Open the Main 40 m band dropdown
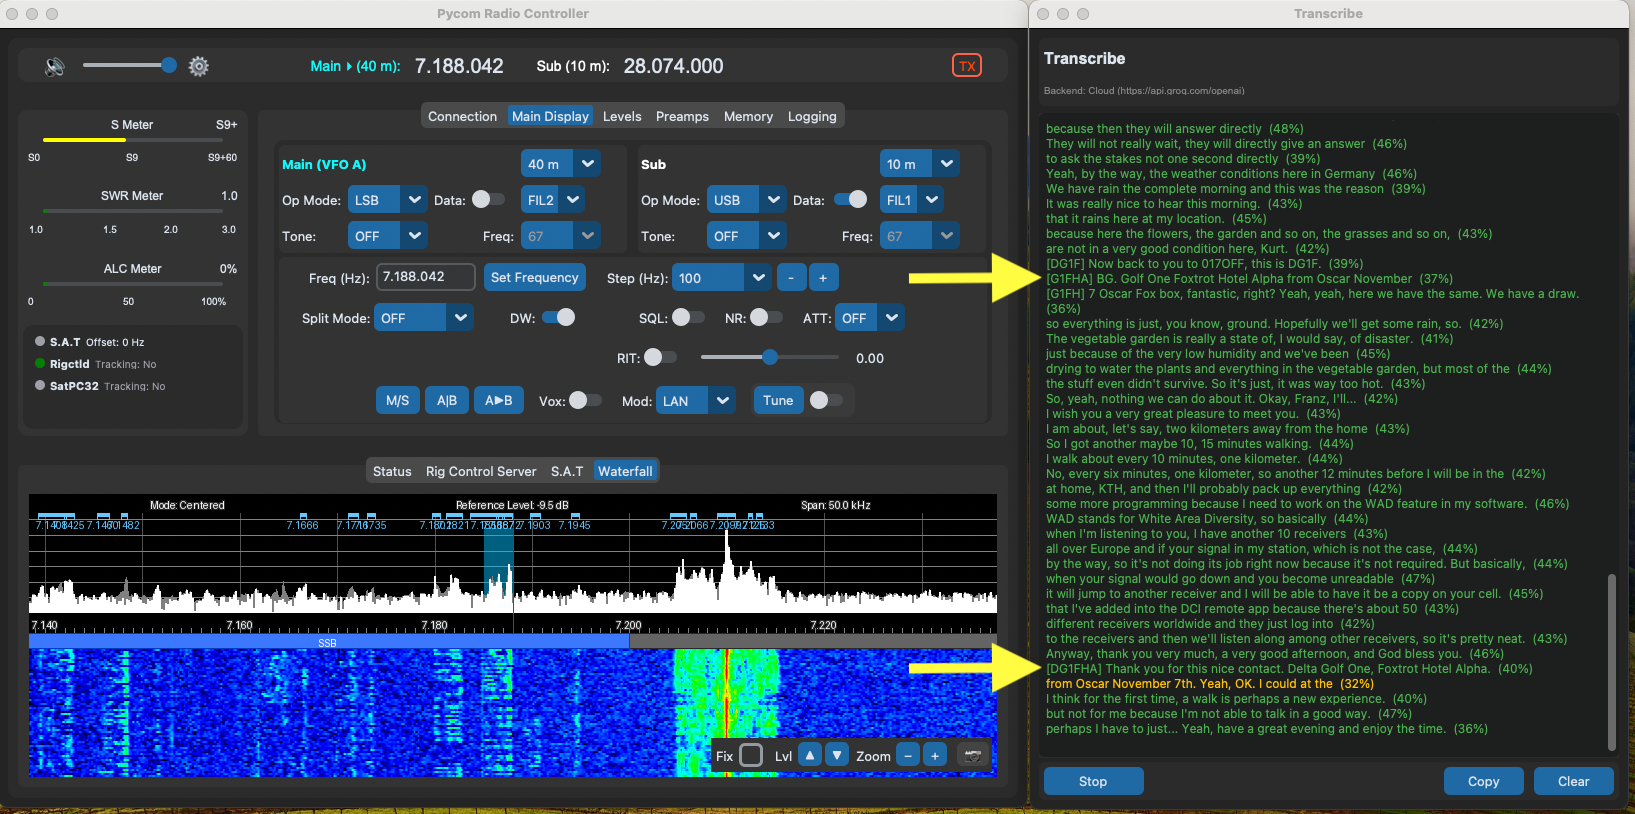1635x814 pixels. pyautogui.click(x=561, y=163)
